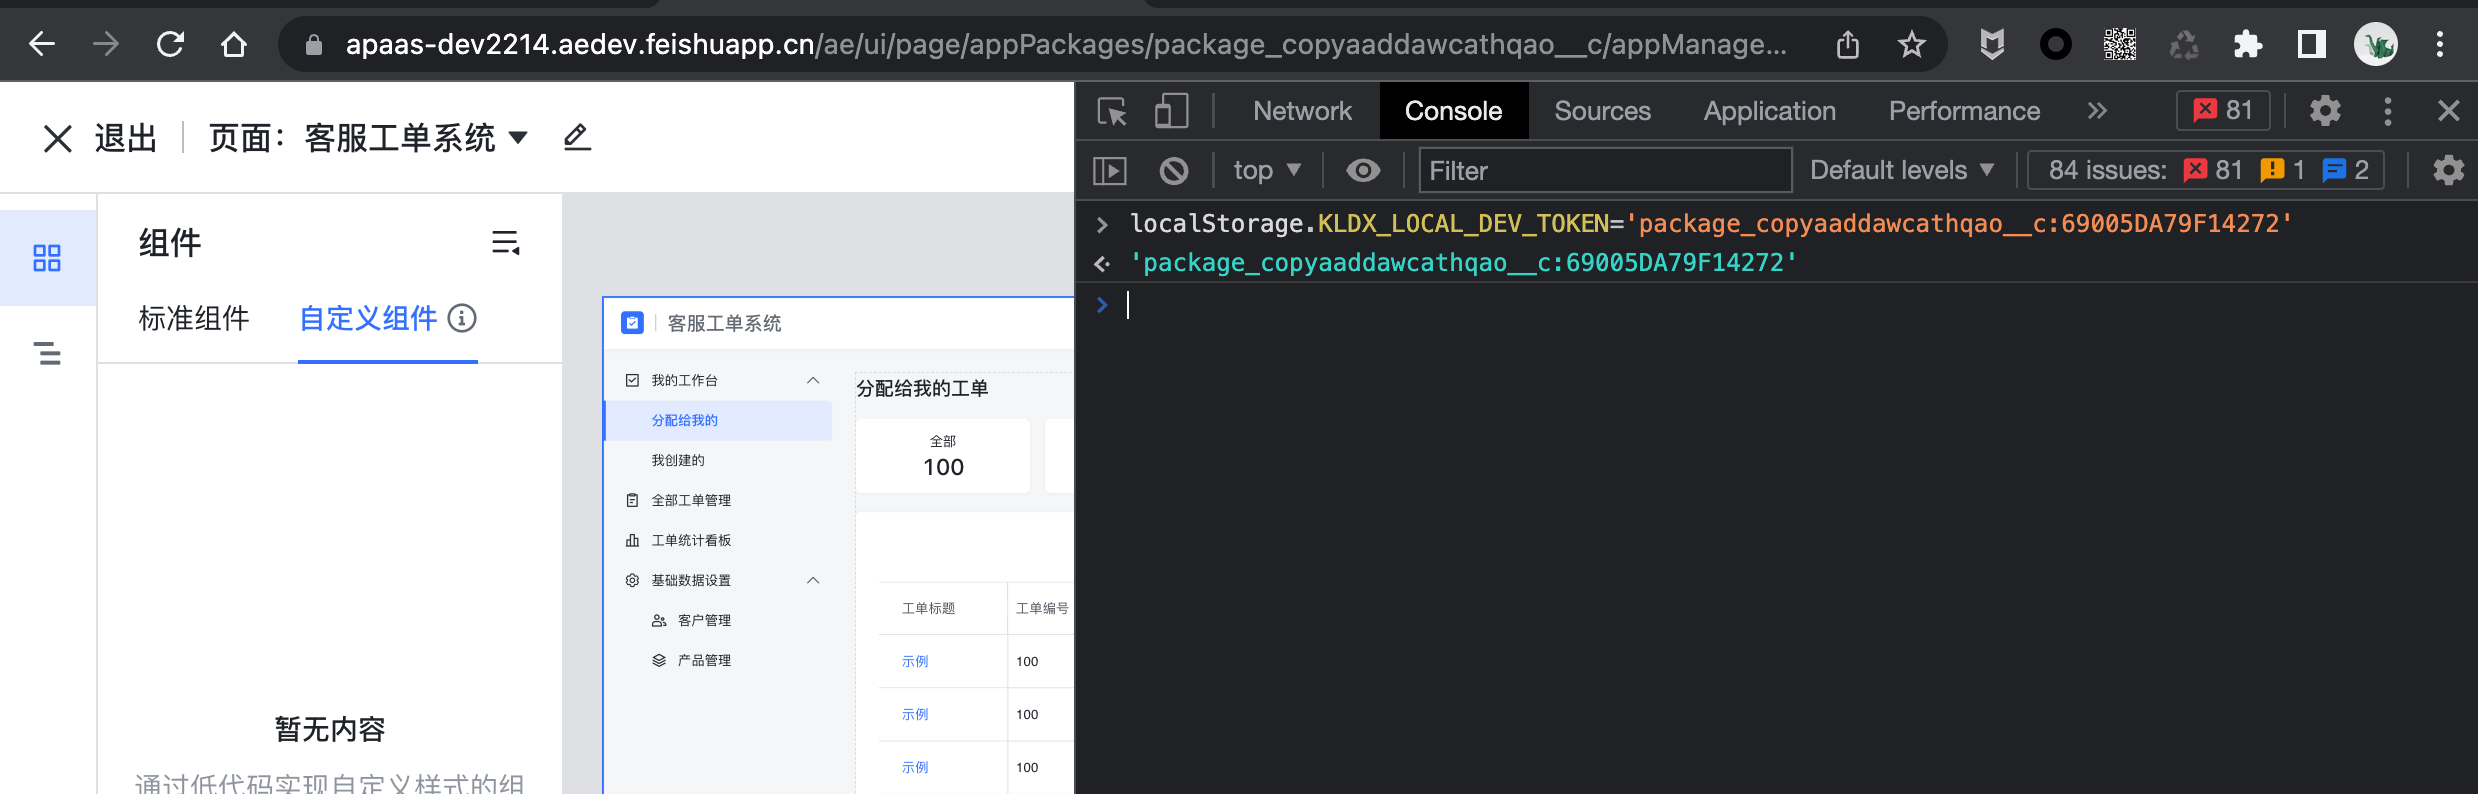Click the 81 errors badge in DevTools
This screenshot has width=2478, height=794.
coord(2223,110)
